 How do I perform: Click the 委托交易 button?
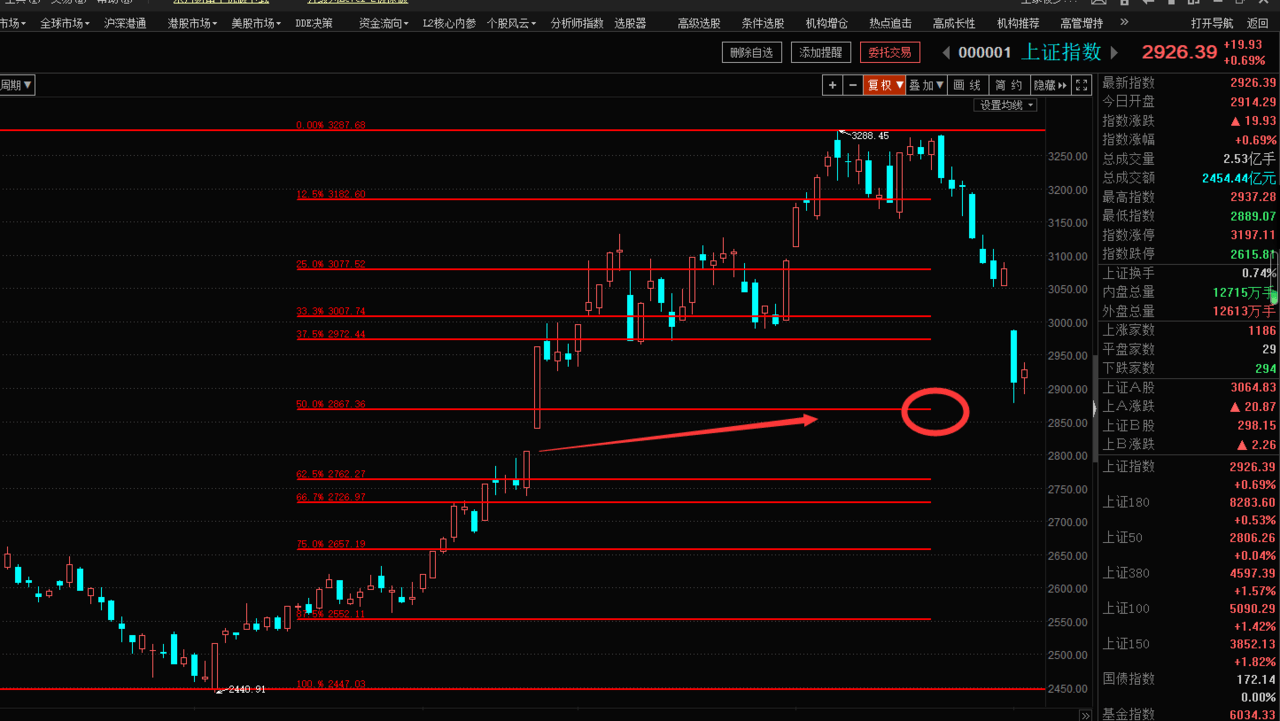pos(890,53)
